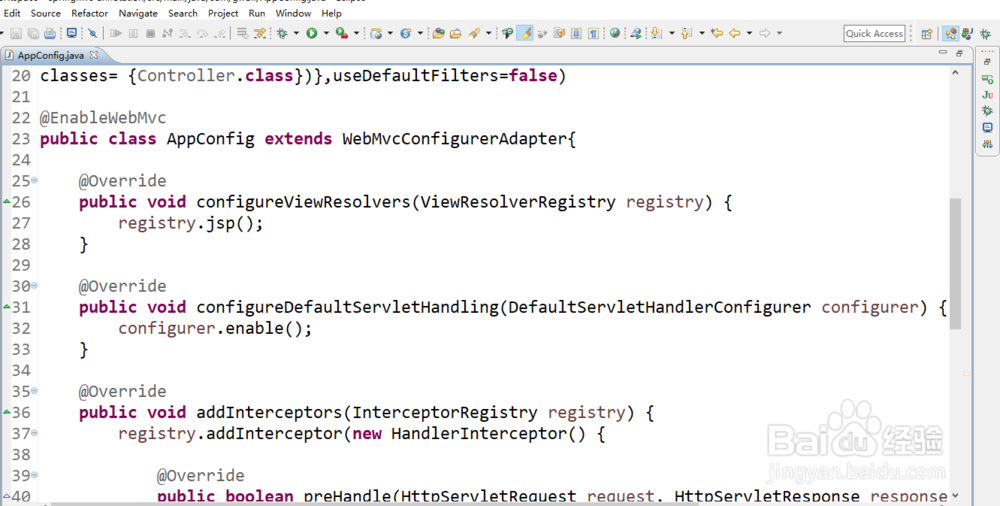Screen dimensions: 1000x506
Task: Click the Print icon in toolbar
Action: tap(50, 33)
